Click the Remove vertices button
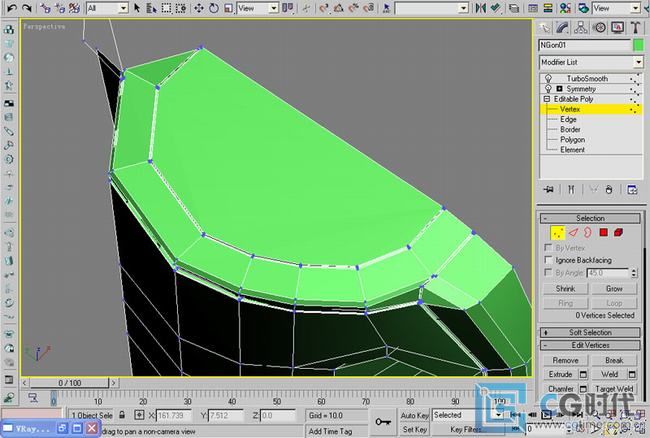 coord(565,361)
